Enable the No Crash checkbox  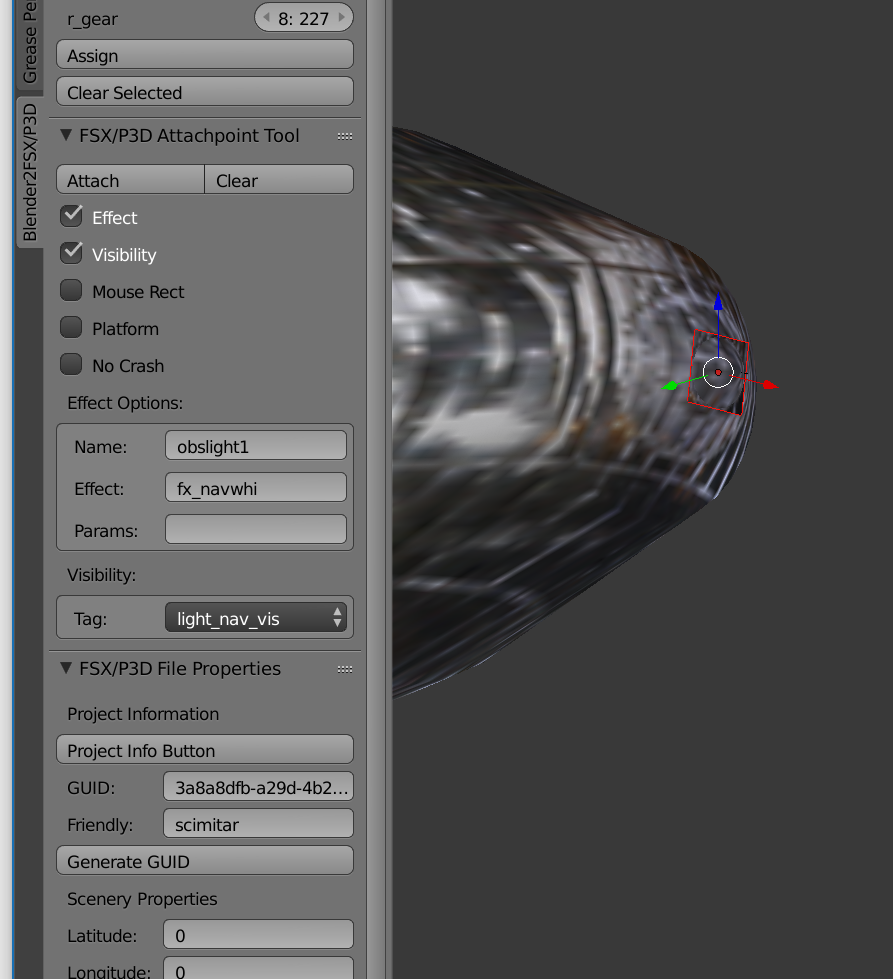(x=71, y=365)
